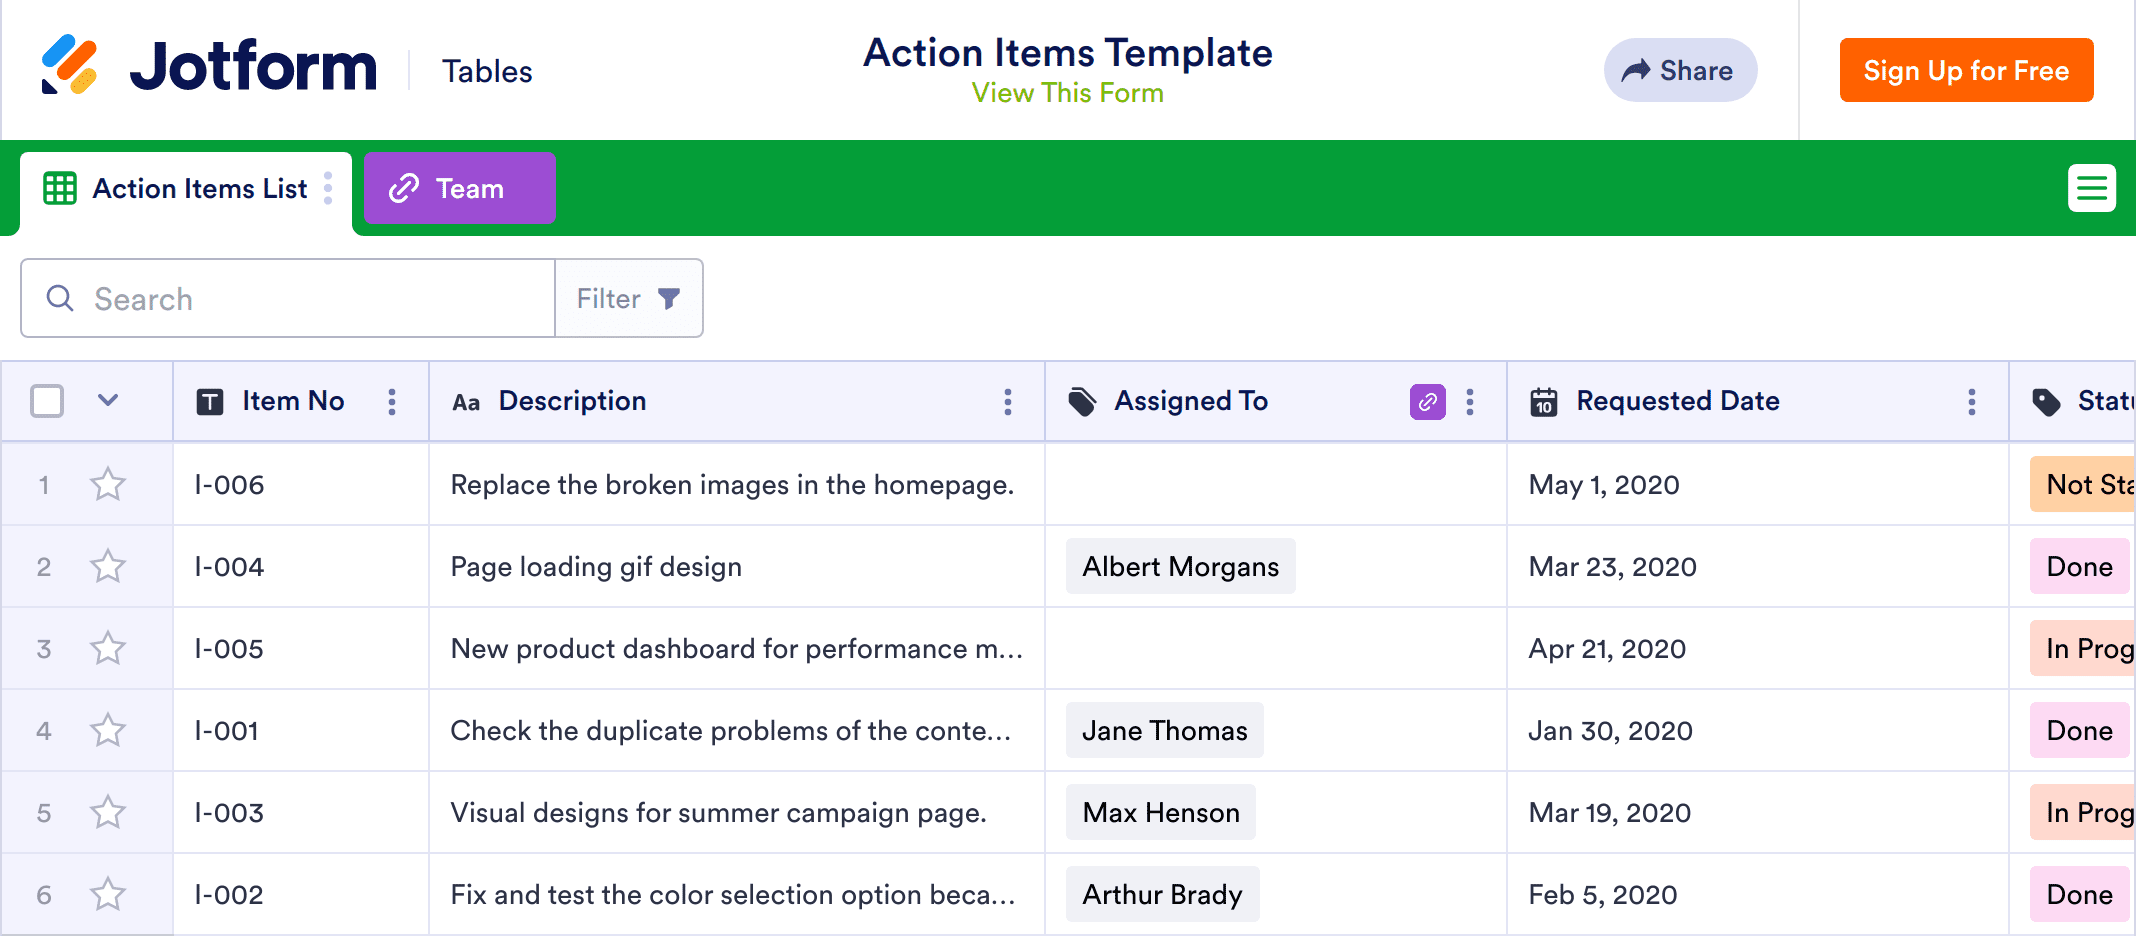Star the row for item I-006

(108, 485)
